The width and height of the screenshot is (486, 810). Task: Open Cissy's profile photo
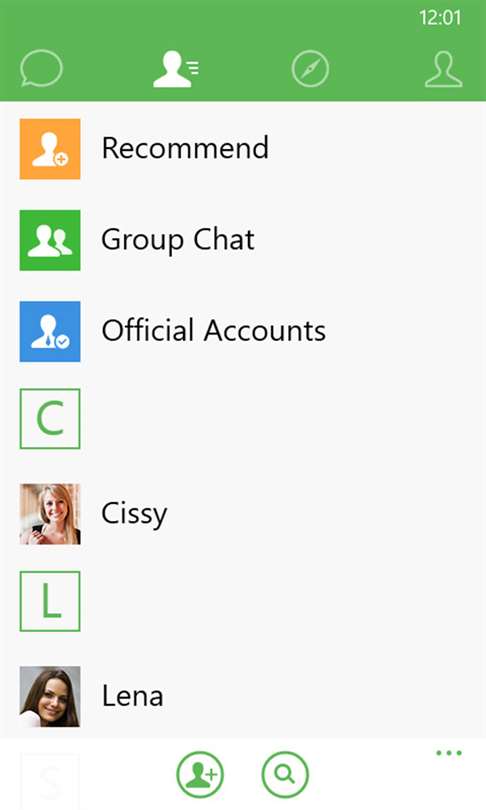pos(50,514)
